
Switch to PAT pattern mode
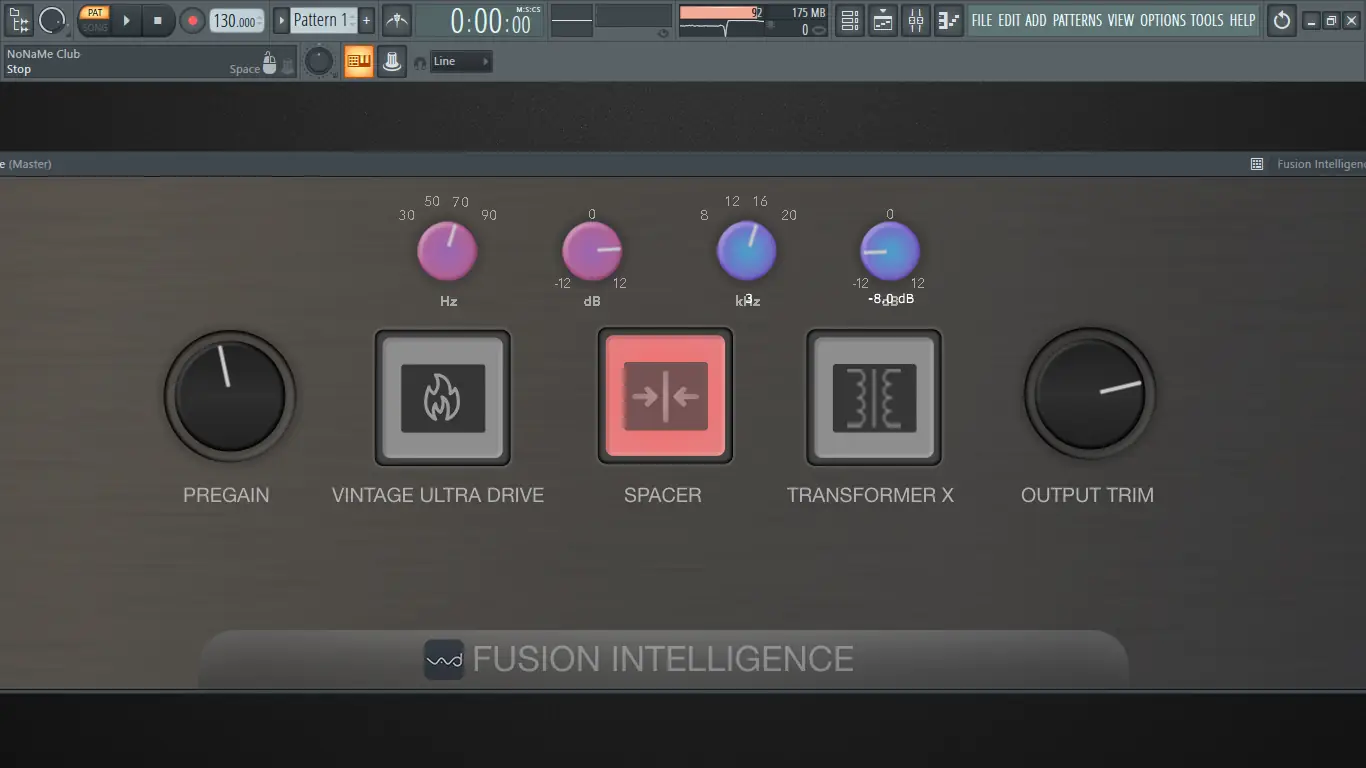coord(94,12)
